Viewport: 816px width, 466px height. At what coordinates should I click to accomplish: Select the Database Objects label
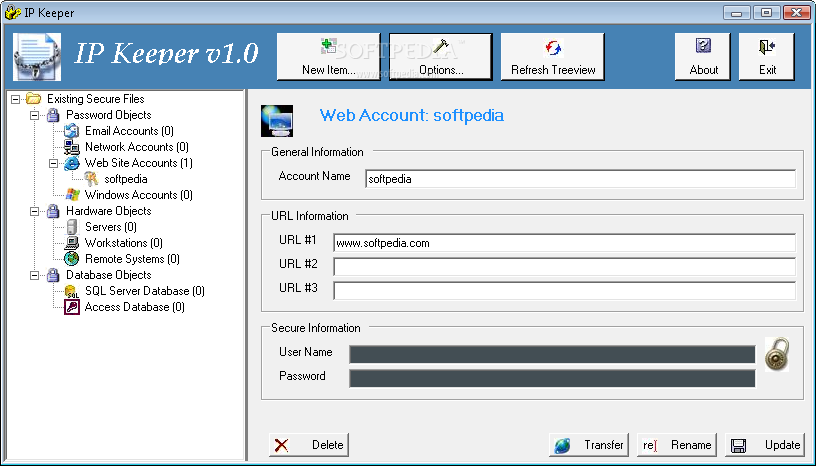click(108, 275)
